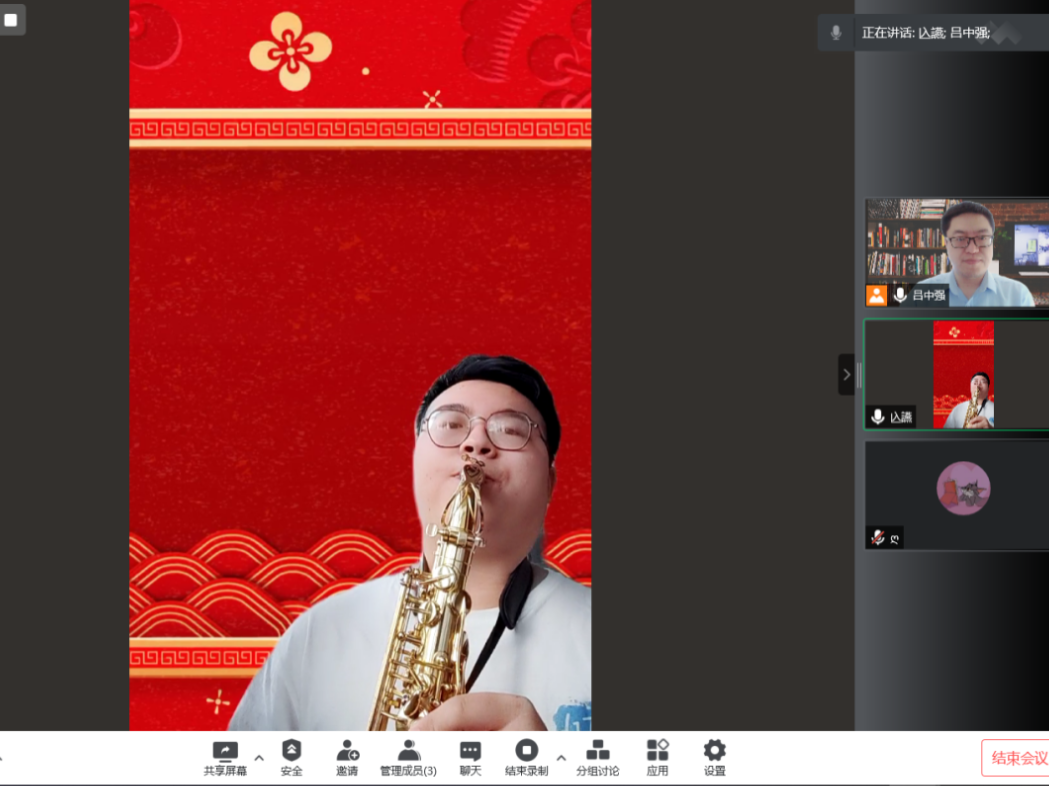Collapse the participant video sidebar arrow
The height and width of the screenshot is (787, 1049).
point(846,375)
